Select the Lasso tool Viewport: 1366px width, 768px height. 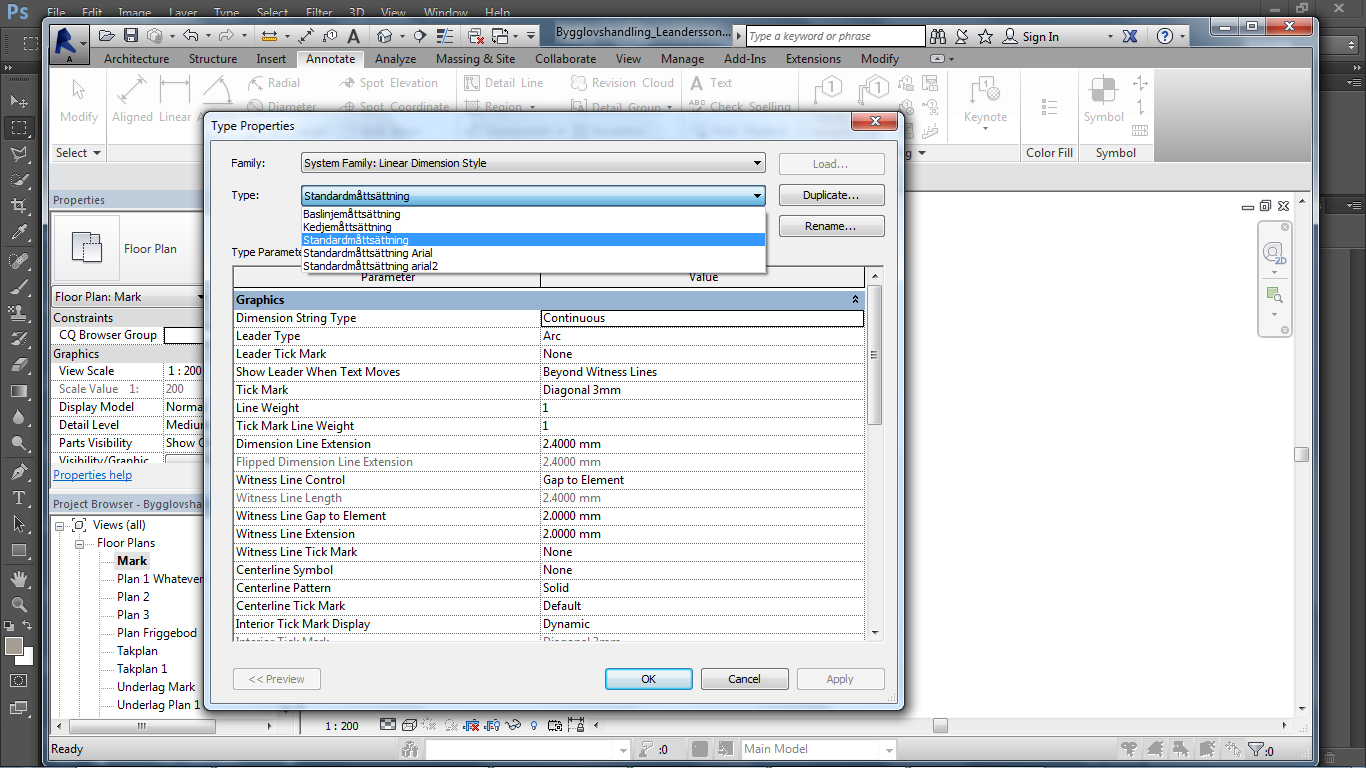19,154
